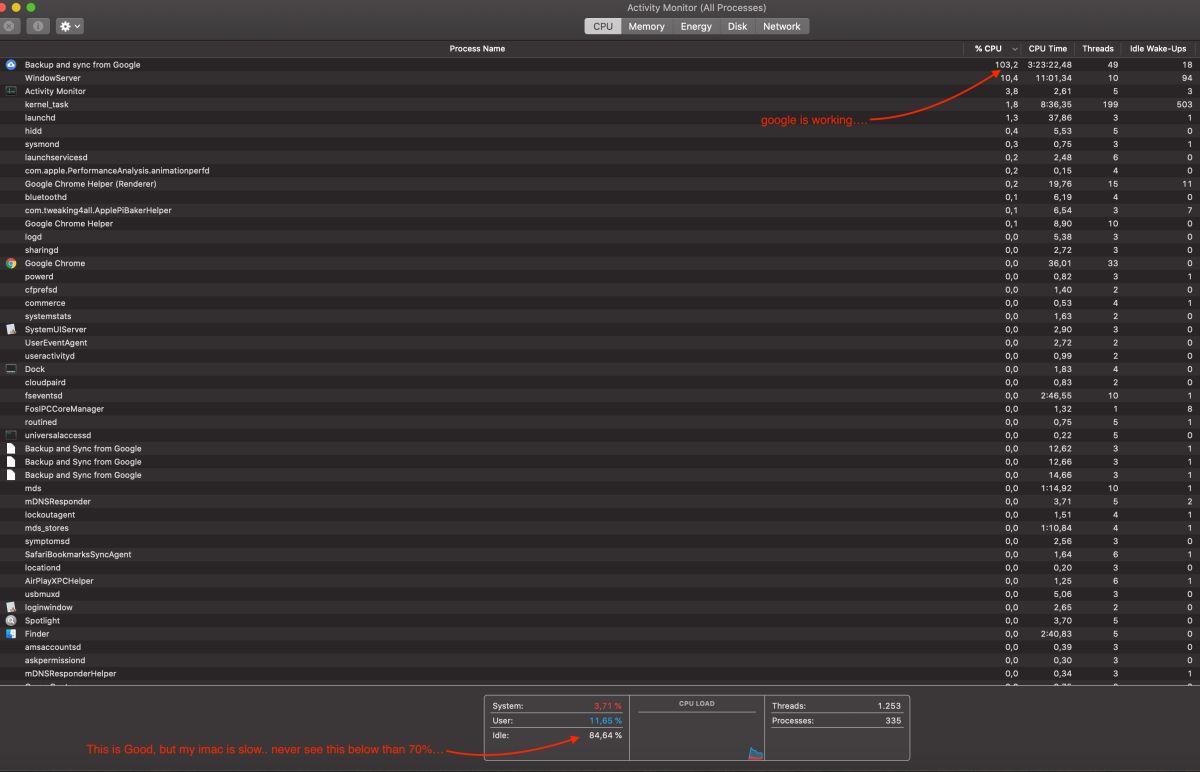Select com.tweaking4all.ApplePiBakerHelper row
The width and height of the screenshot is (1200, 772).
point(600,211)
